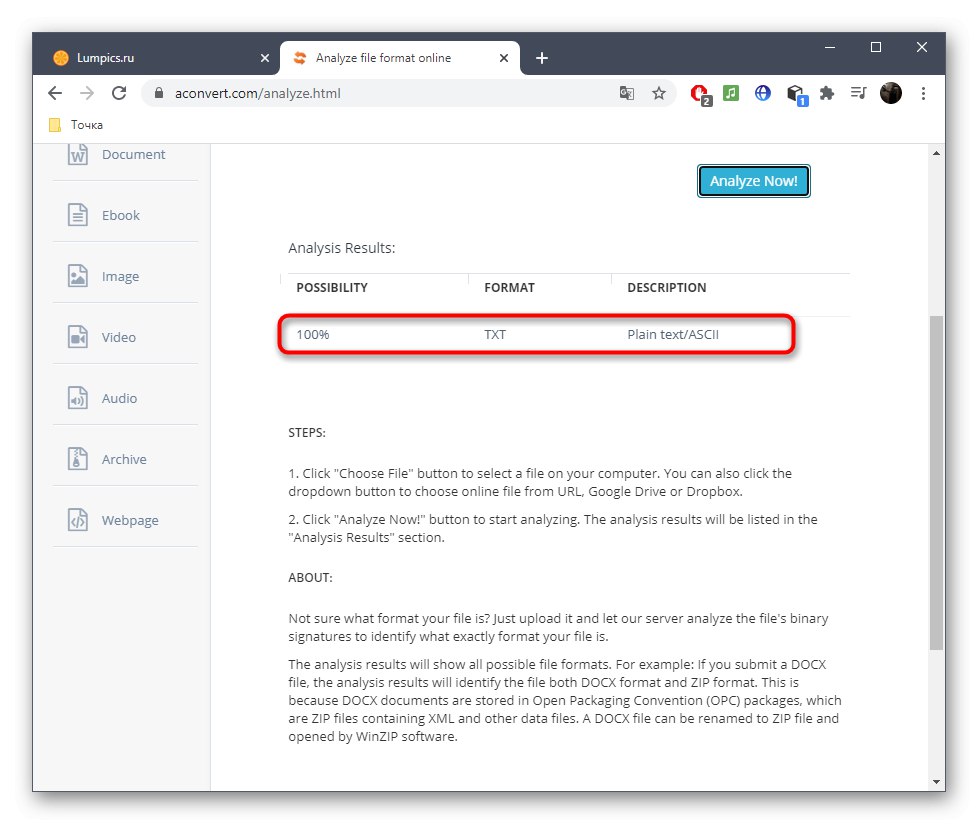
Task: Go to the Video category link
Action: coord(119,337)
